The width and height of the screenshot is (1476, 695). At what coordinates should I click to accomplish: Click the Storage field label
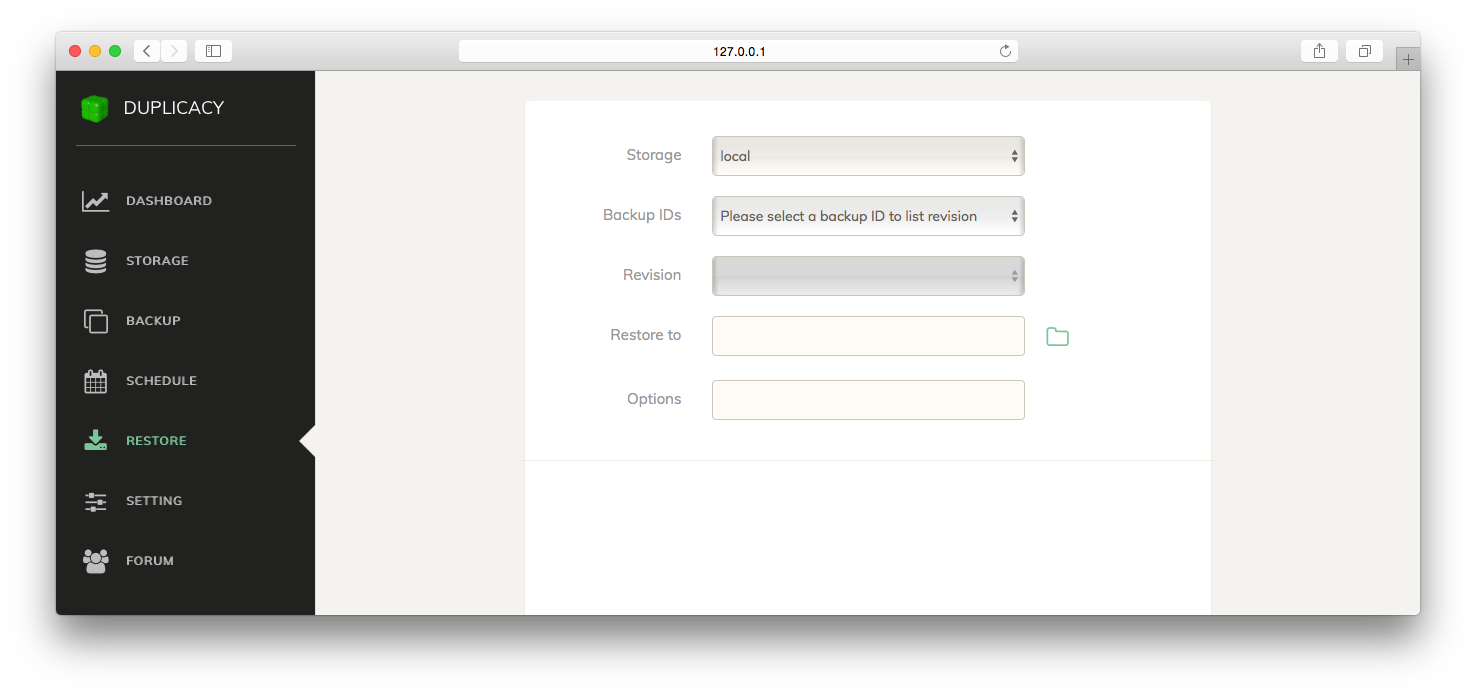pyautogui.click(x=654, y=155)
